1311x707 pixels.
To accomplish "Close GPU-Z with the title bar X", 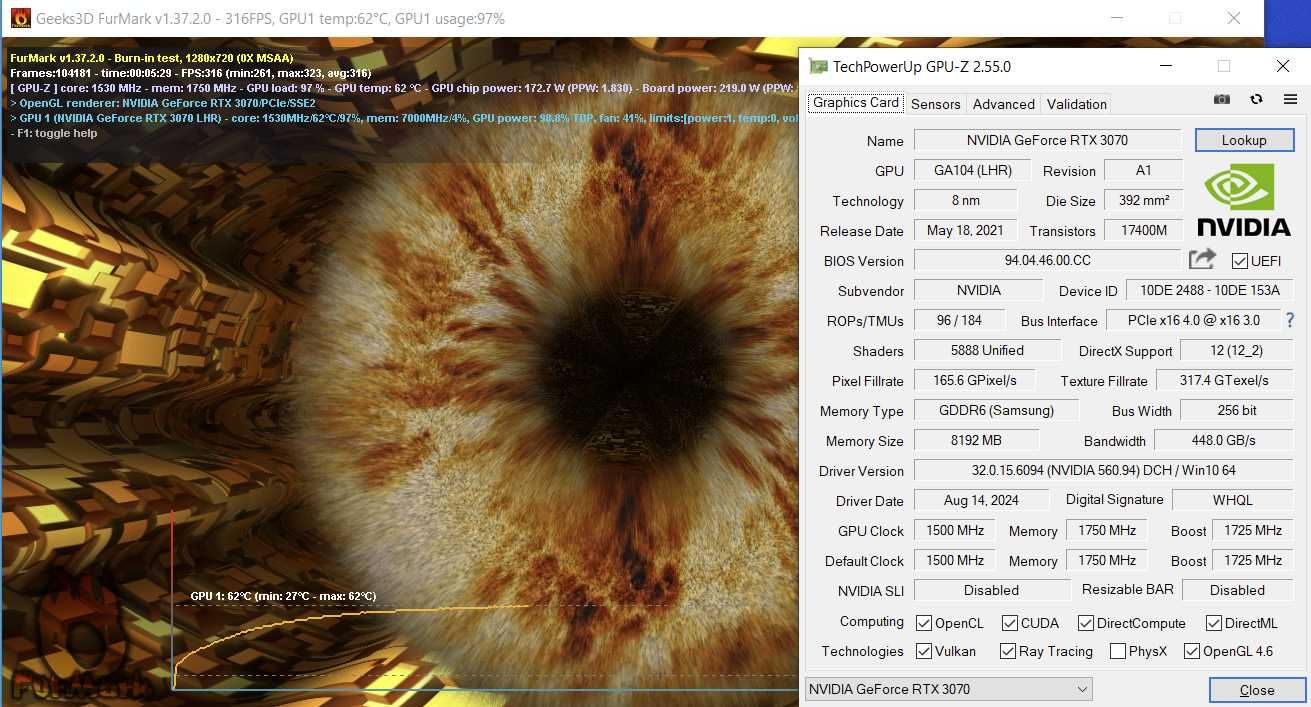I will [1282, 67].
